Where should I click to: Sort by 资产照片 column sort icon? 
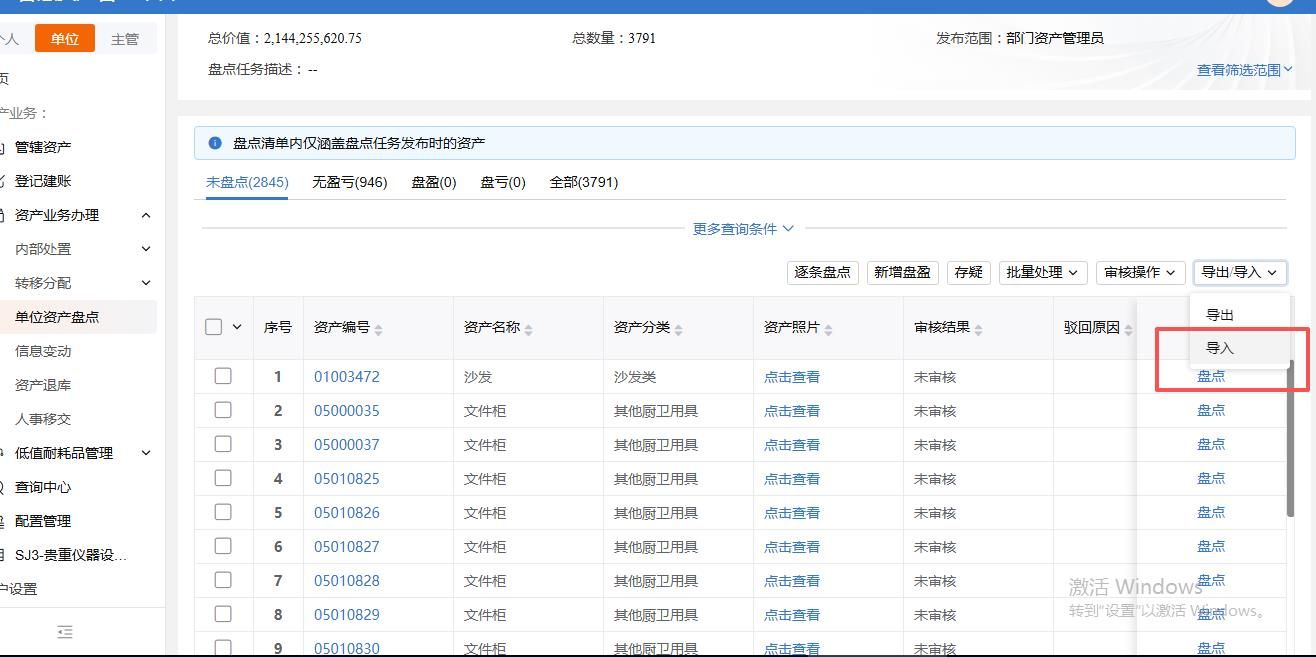829,329
